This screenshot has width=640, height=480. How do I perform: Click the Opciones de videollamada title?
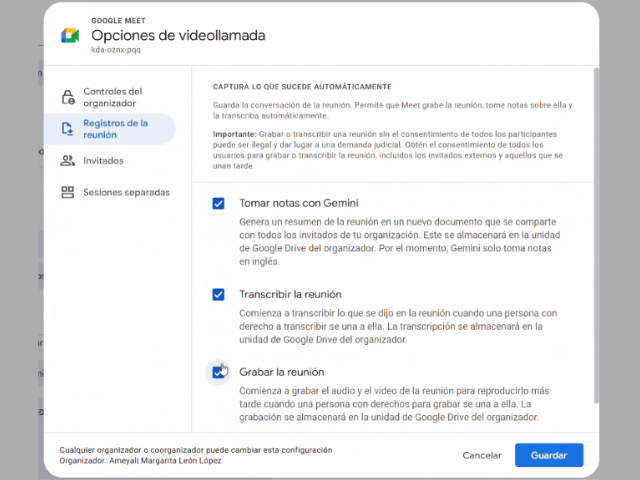pos(178,36)
